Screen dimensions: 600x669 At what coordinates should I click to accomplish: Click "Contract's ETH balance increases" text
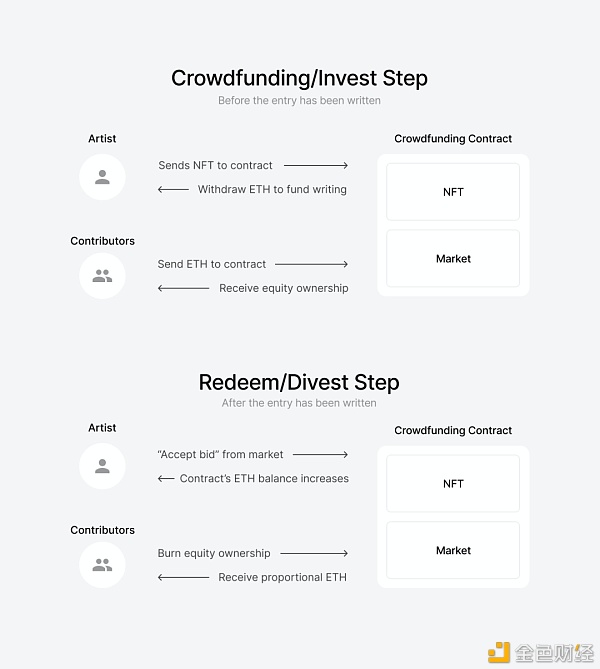264,478
